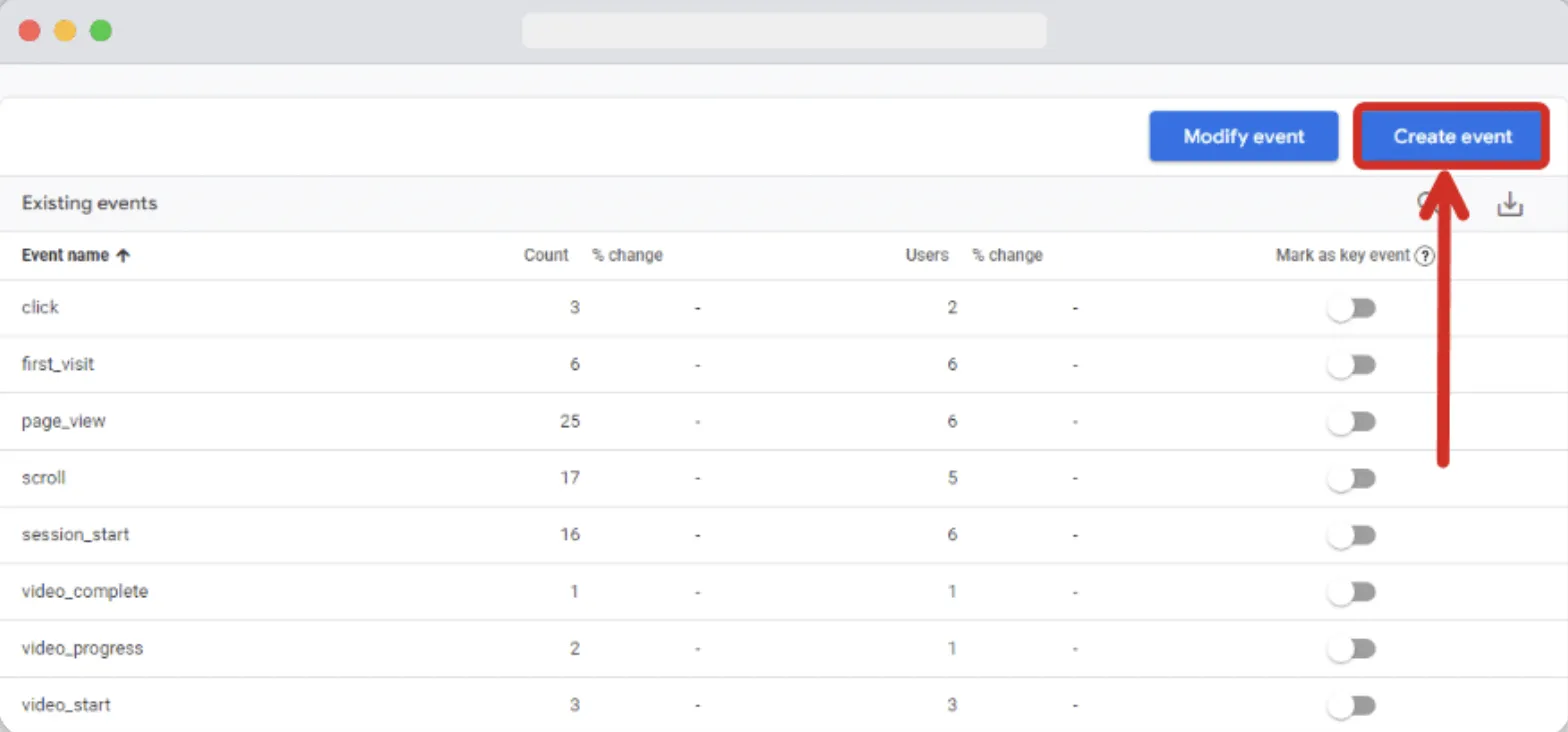The image size is (1568, 732).
Task: Minimize window with yellow button
Action: 65,31
